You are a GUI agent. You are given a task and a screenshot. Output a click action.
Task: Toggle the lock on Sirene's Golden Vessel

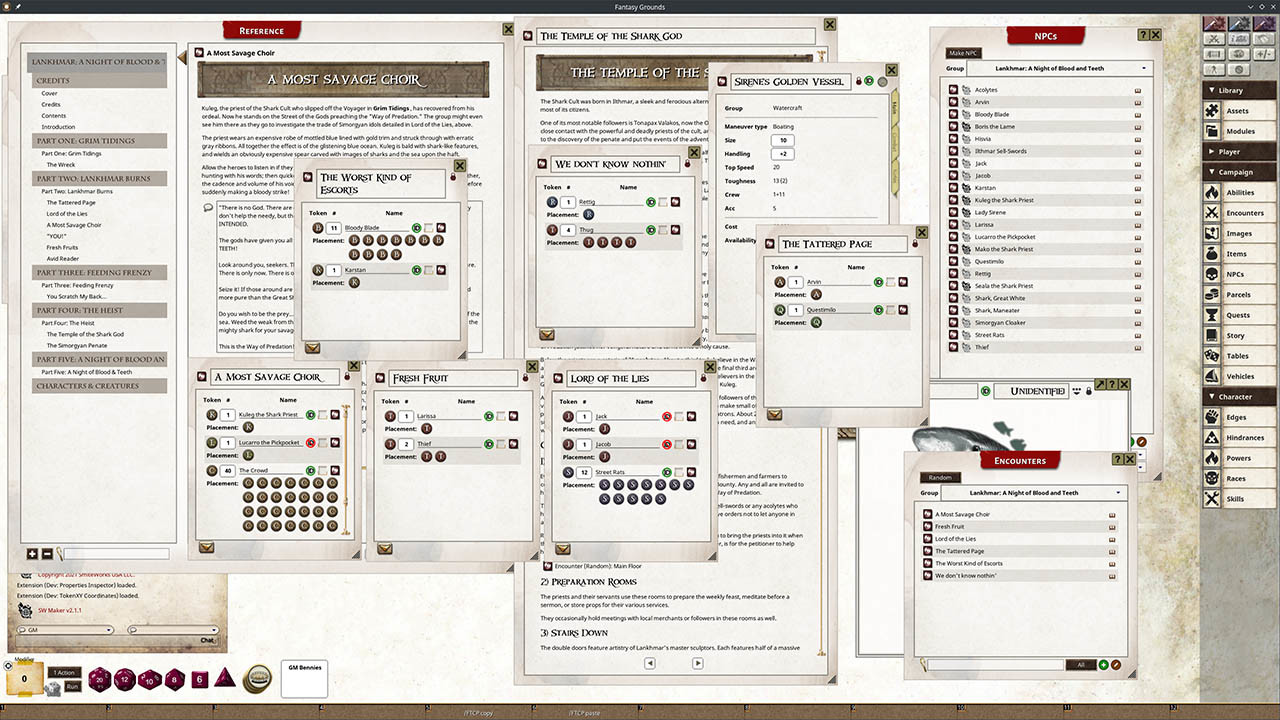pyautogui.click(x=857, y=81)
